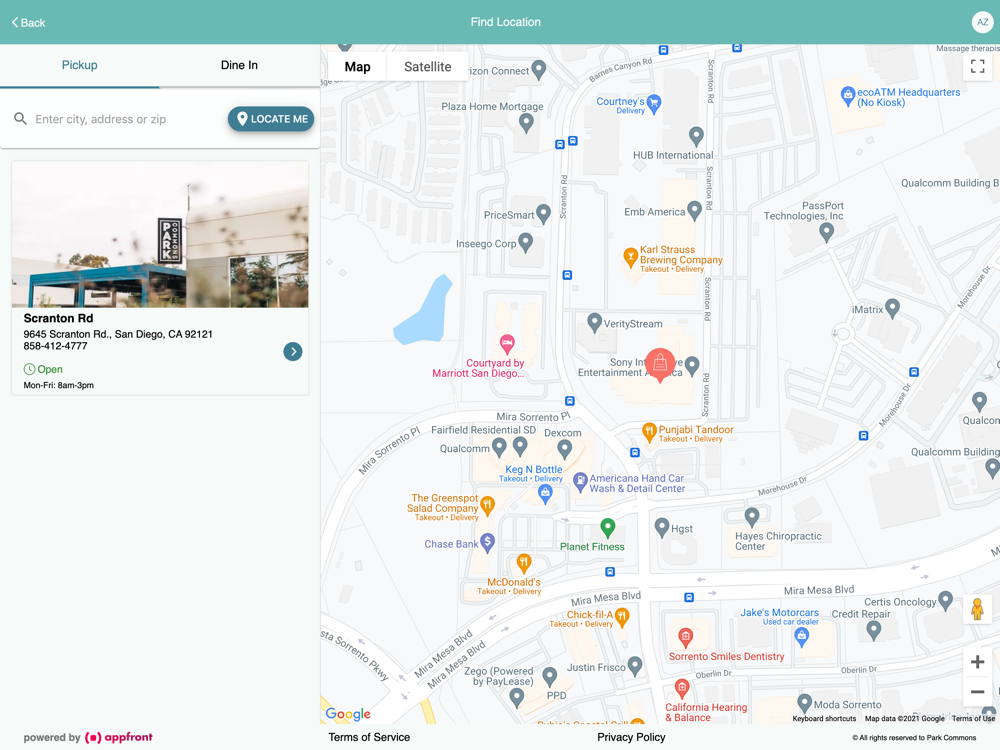This screenshot has height=750, width=1000.
Task: Click the Courtney's delivery cart pin
Action: (x=654, y=103)
